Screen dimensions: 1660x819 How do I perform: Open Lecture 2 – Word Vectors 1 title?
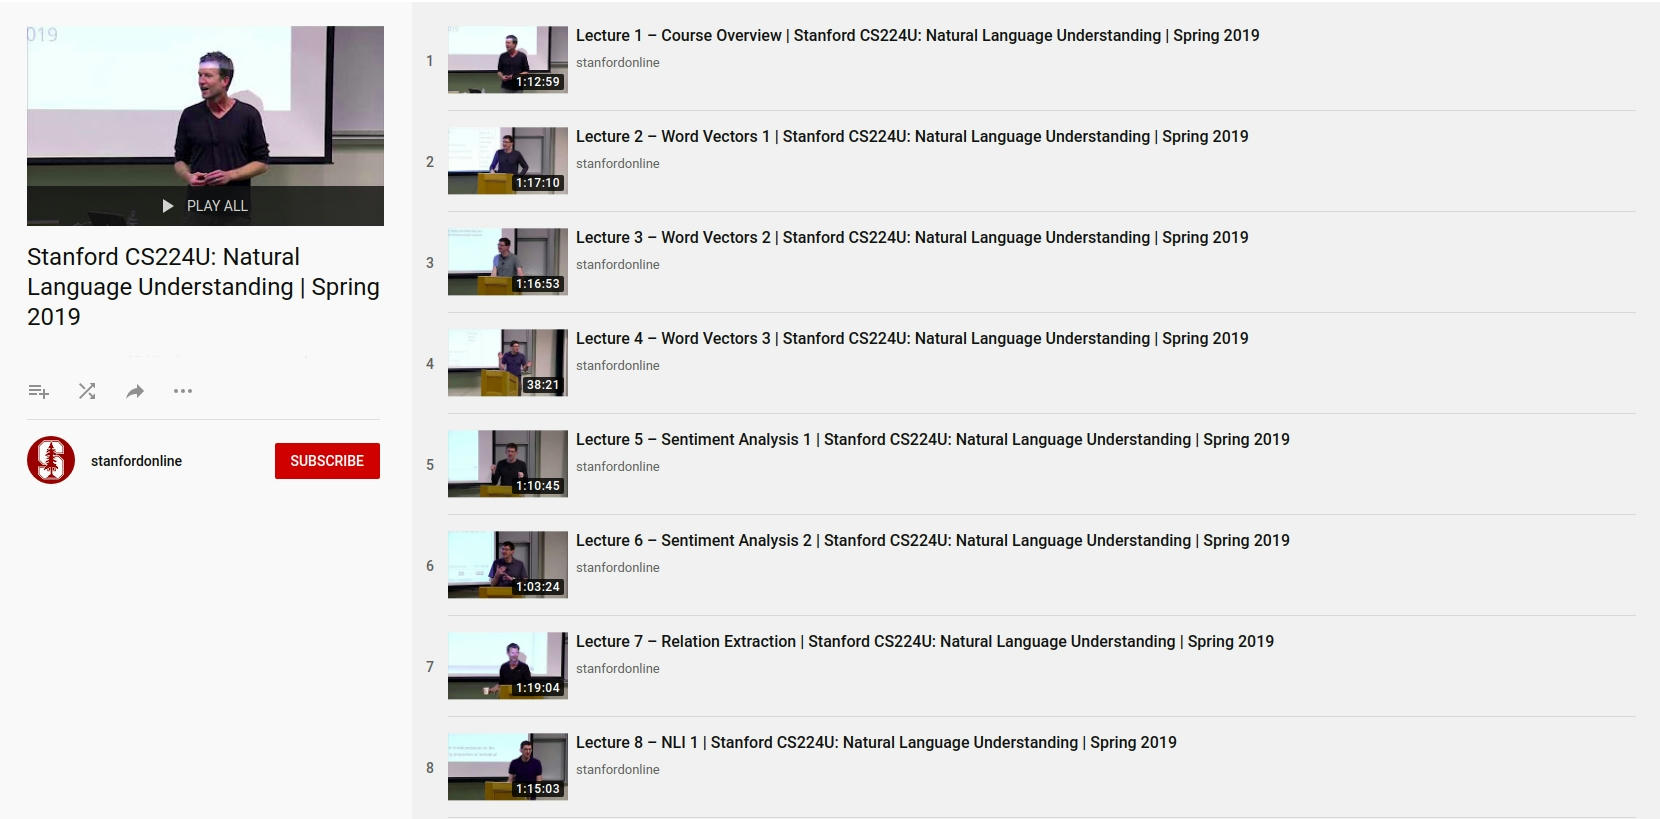(912, 137)
